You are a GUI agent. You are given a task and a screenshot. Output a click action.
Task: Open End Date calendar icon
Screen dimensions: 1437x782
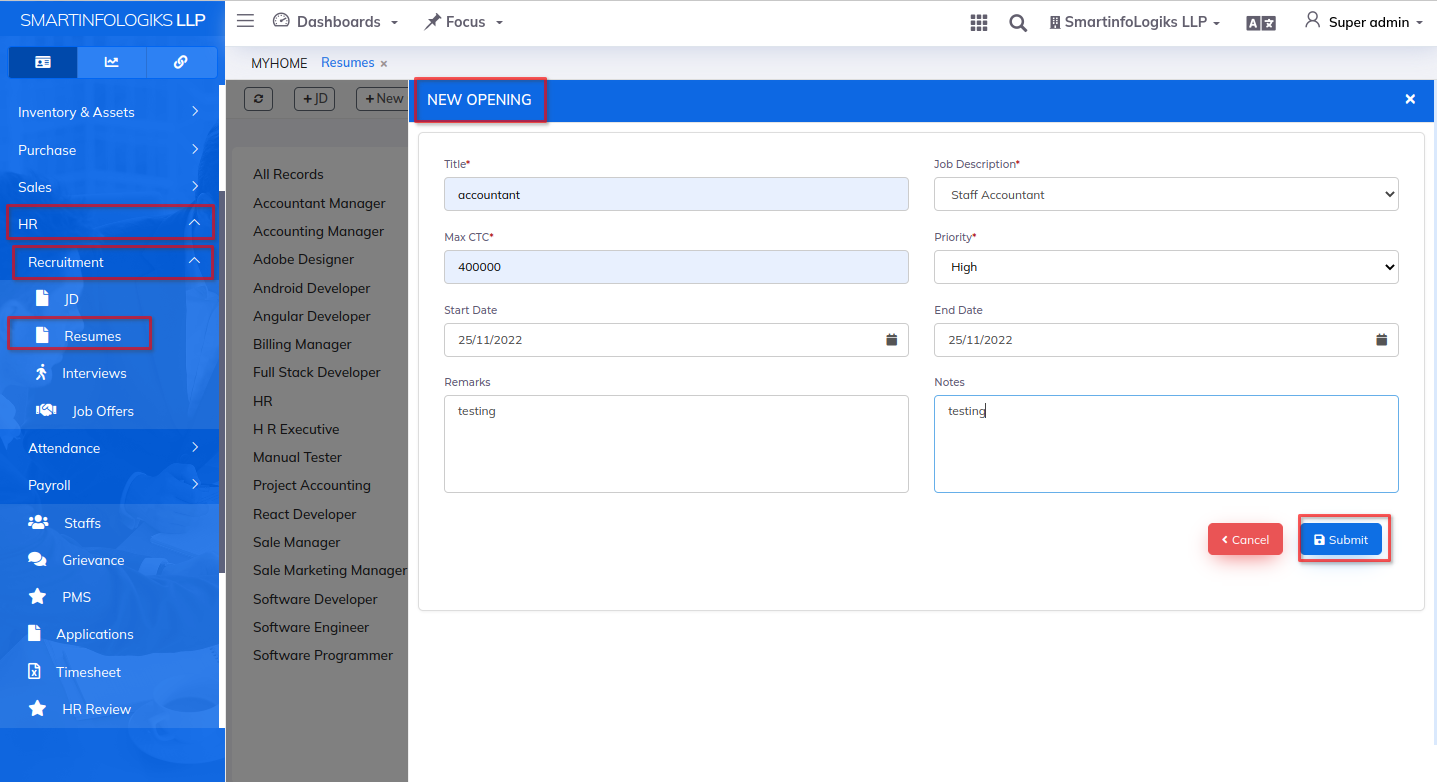tap(1382, 340)
